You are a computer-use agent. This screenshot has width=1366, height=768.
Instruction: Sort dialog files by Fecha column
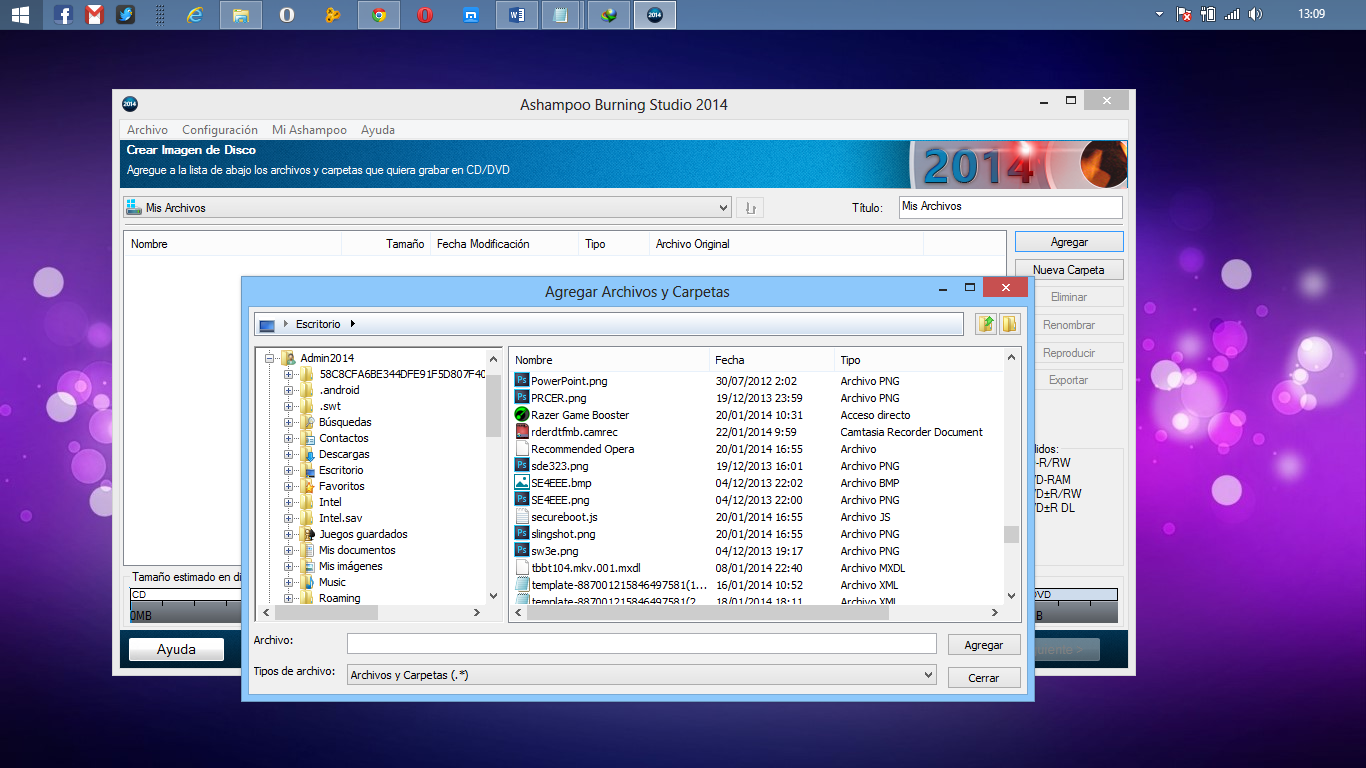[x=772, y=360]
